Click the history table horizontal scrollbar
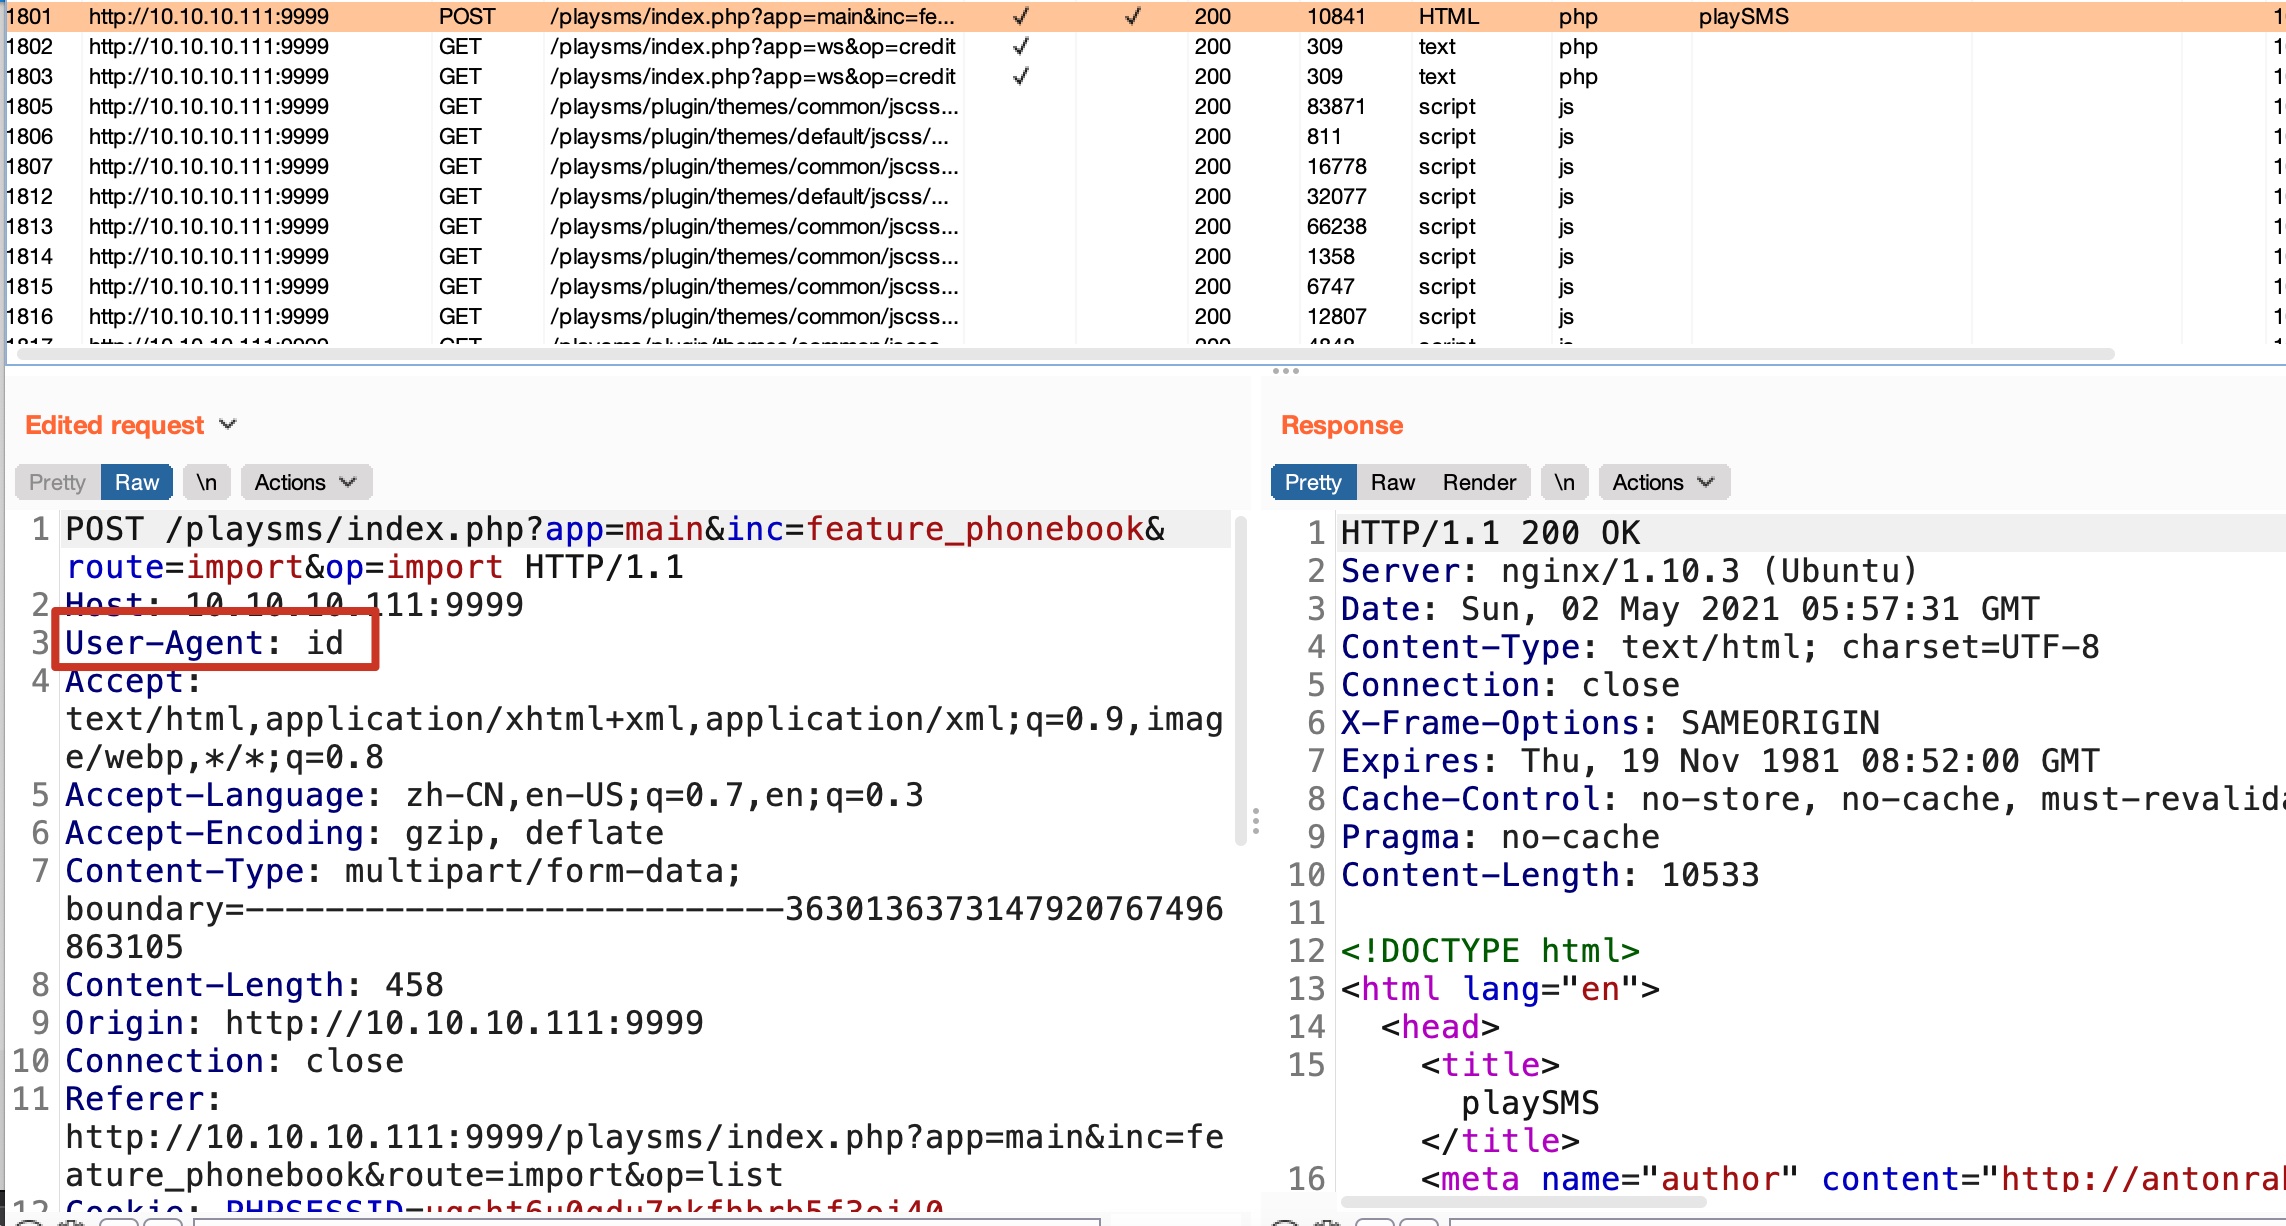This screenshot has width=2286, height=1226. pyautogui.click(x=1060, y=354)
